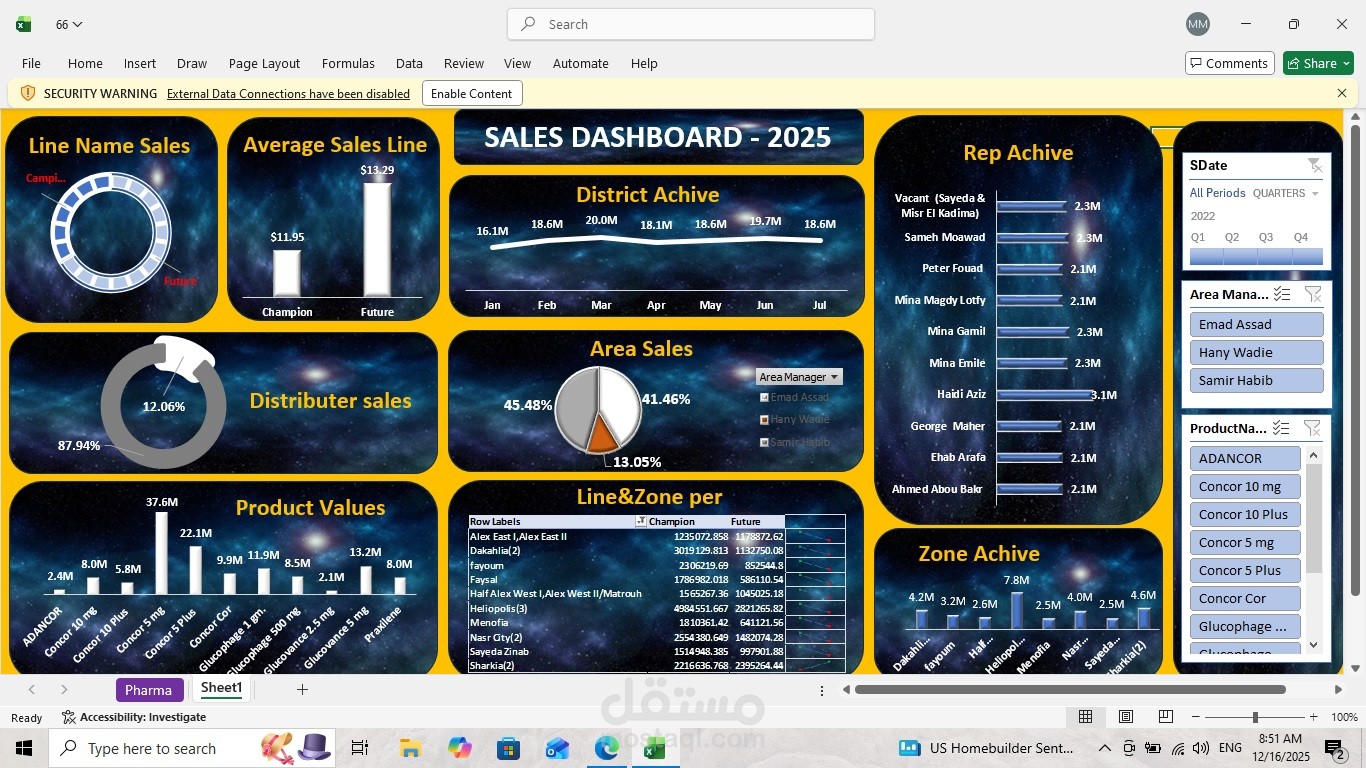Image resolution: width=1366 pixels, height=768 pixels.
Task: Switch to the Pharma sheet tab
Action: click(x=149, y=690)
